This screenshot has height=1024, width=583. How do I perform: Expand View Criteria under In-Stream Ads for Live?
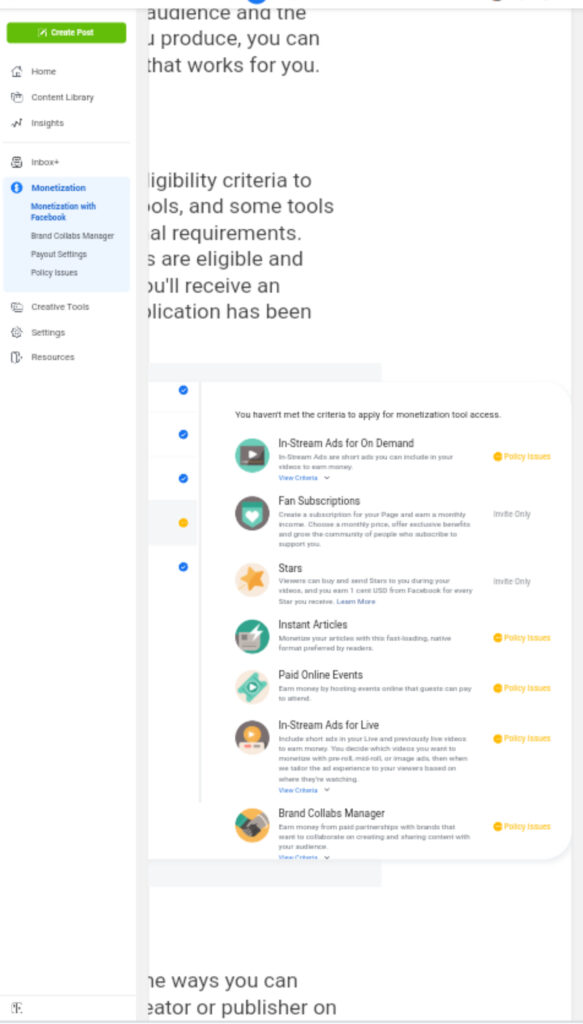(304, 790)
